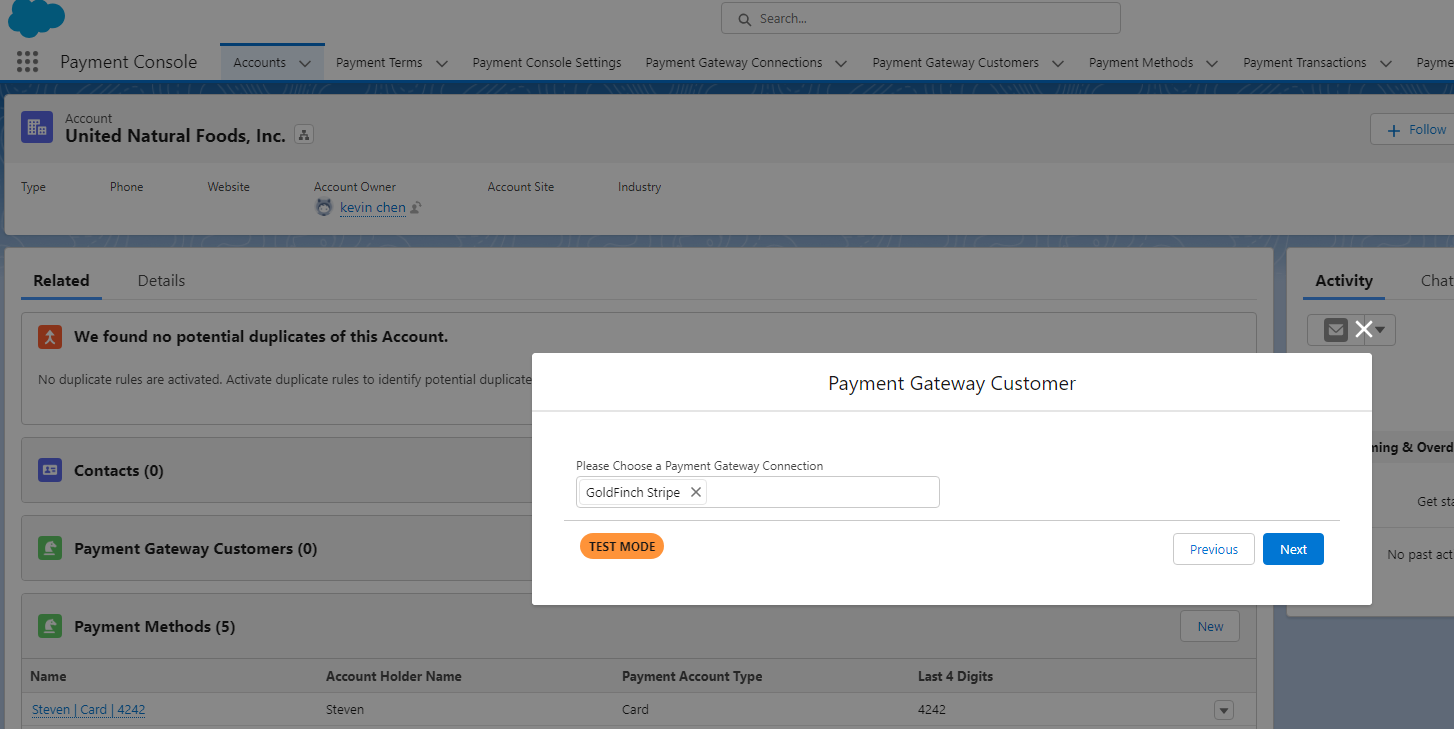
Task: Click the TEST MODE badge
Action: (x=622, y=547)
